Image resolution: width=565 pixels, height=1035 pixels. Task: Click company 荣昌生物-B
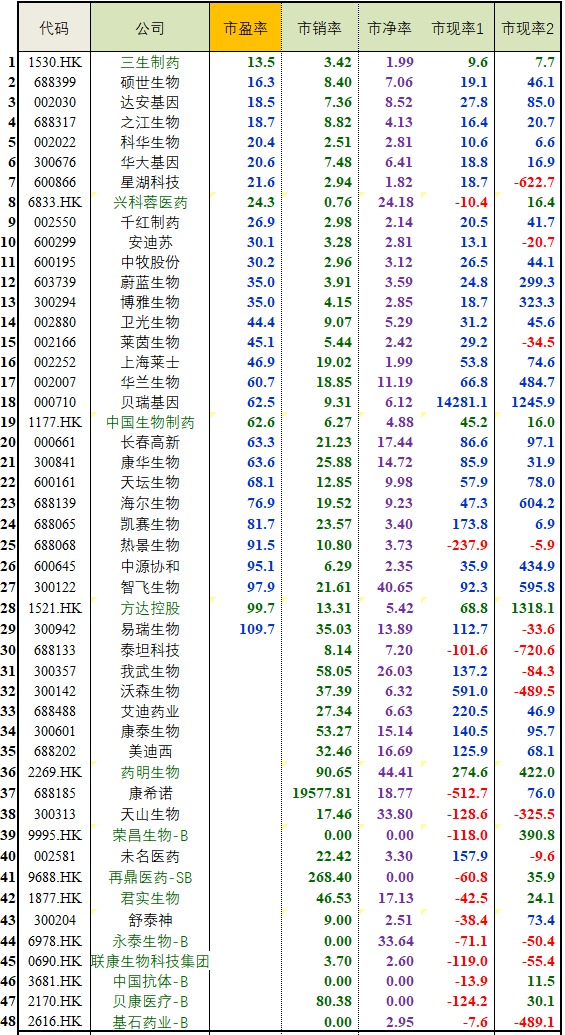pos(150,835)
